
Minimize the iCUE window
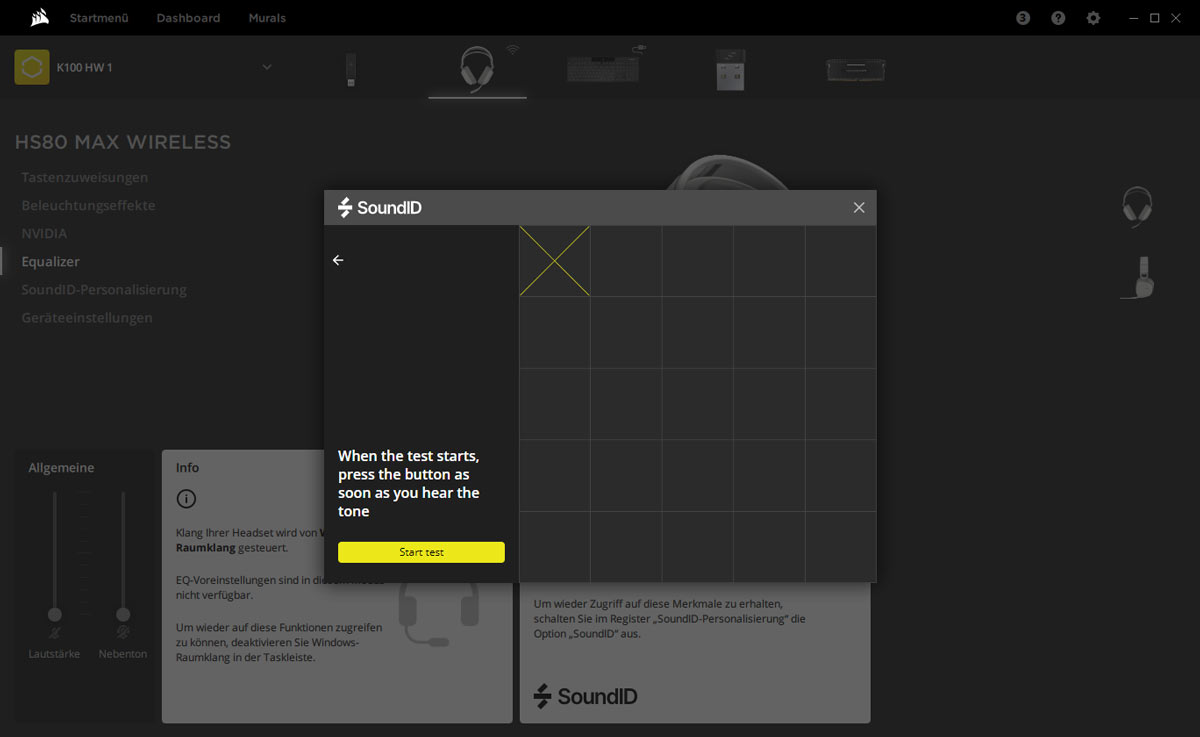pos(1133,18)
